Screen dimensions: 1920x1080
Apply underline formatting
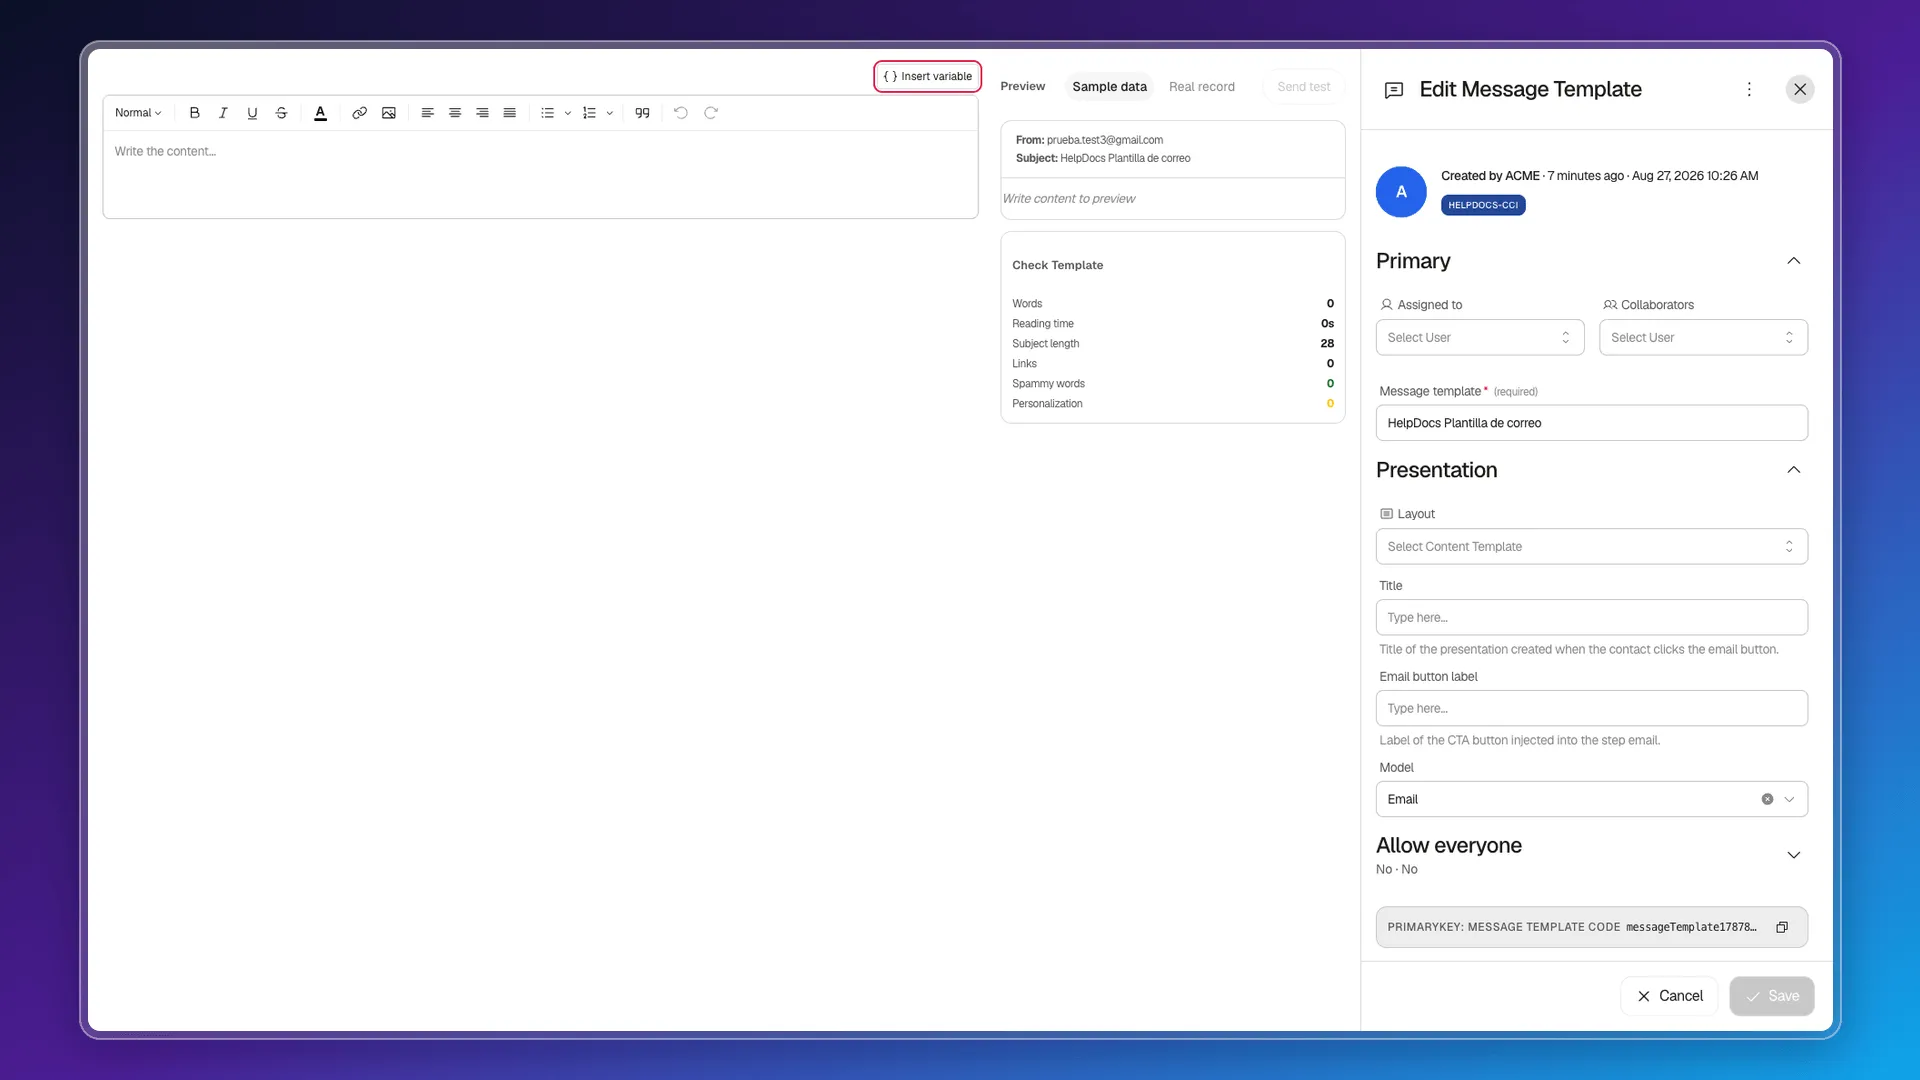[252, 113]
